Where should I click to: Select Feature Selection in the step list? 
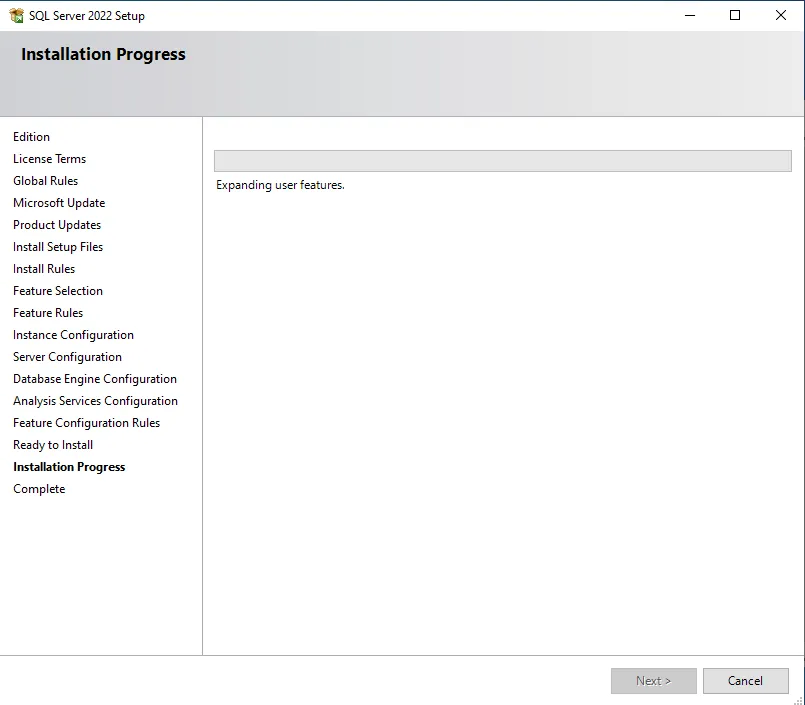click(58, 291)
